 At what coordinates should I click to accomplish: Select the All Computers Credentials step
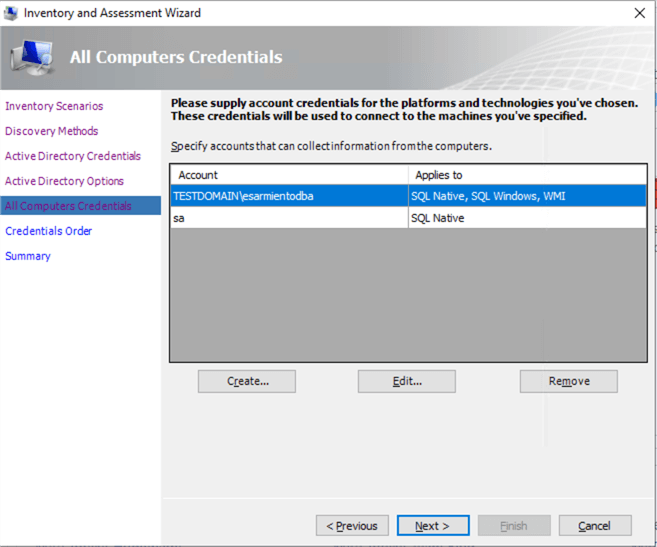click(80, 206)
